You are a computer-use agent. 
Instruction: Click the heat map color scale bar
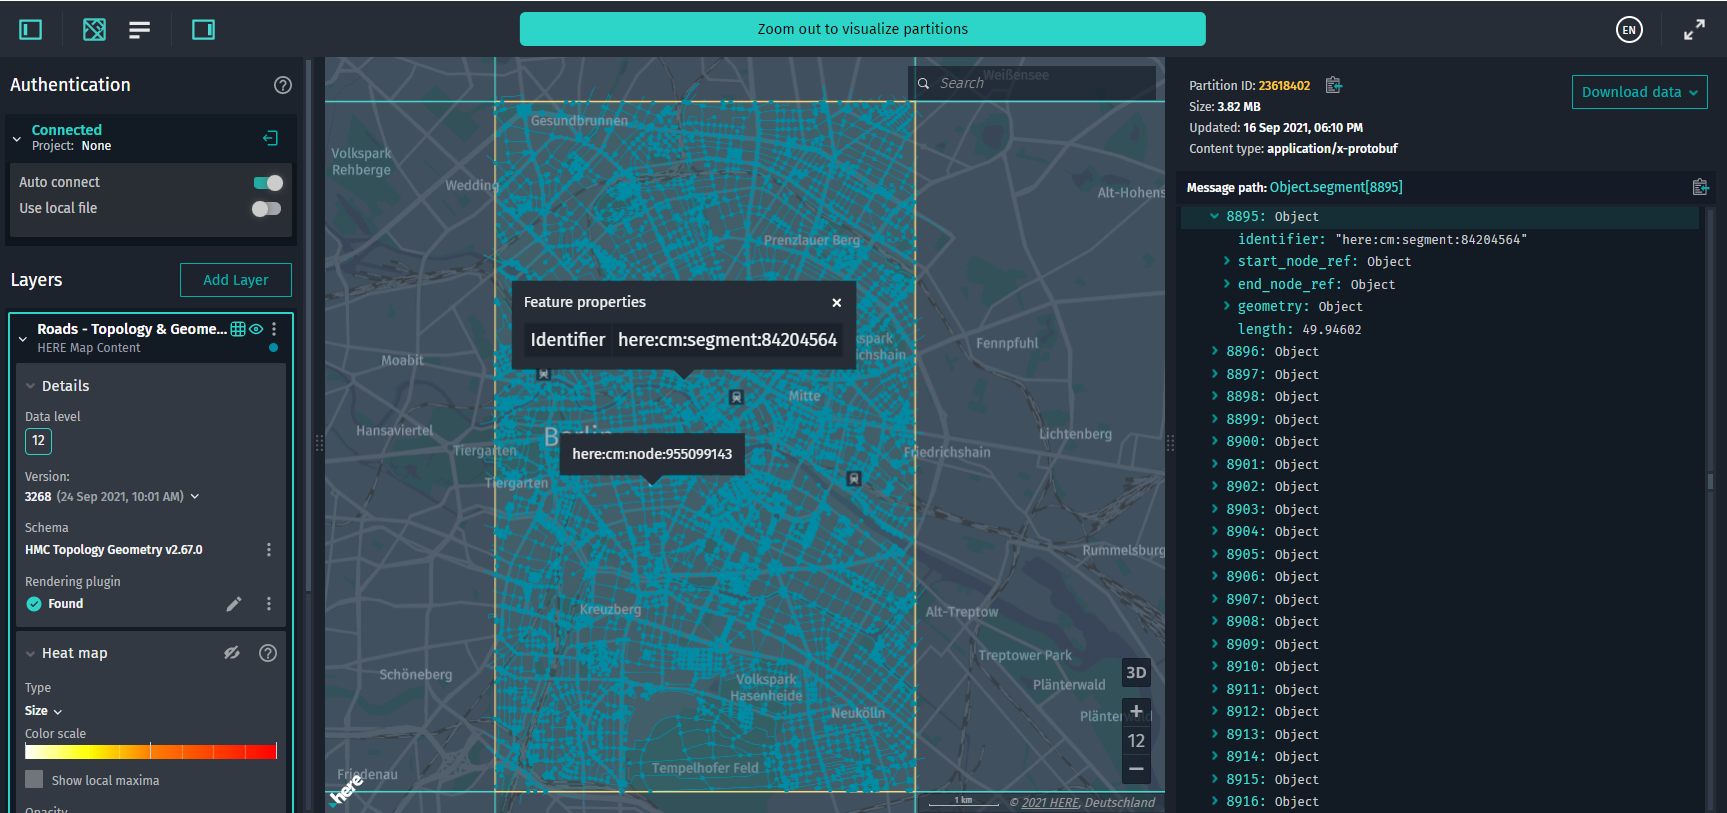click(x=151, y=752)
